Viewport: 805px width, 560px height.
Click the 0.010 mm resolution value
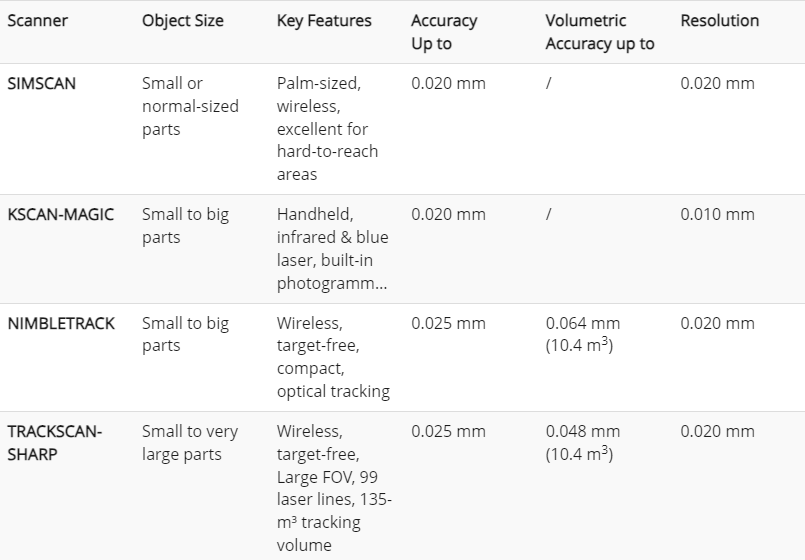(717, 214)
